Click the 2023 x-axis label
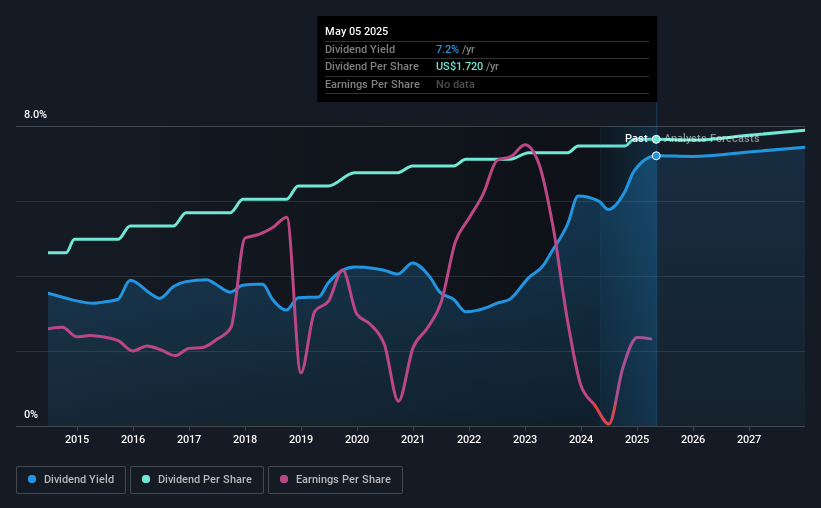 pos(525,439)
